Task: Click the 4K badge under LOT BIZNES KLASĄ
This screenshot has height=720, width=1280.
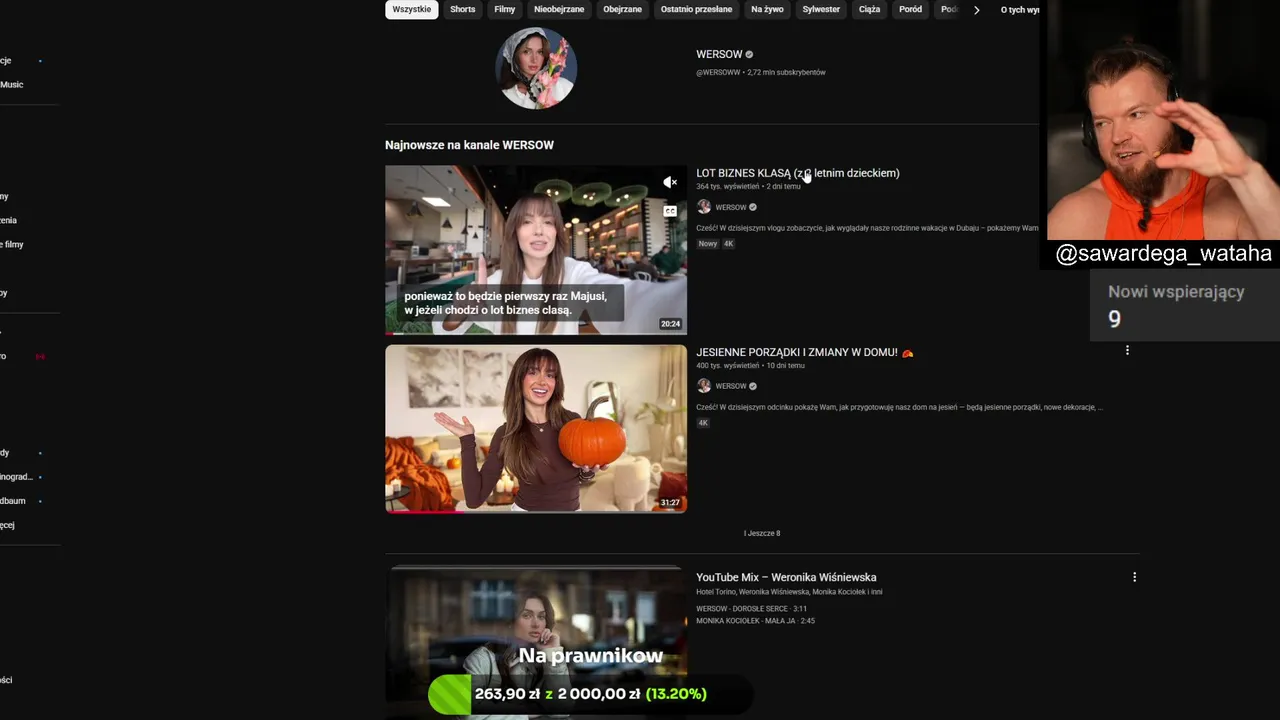Action: click(729, 244)
